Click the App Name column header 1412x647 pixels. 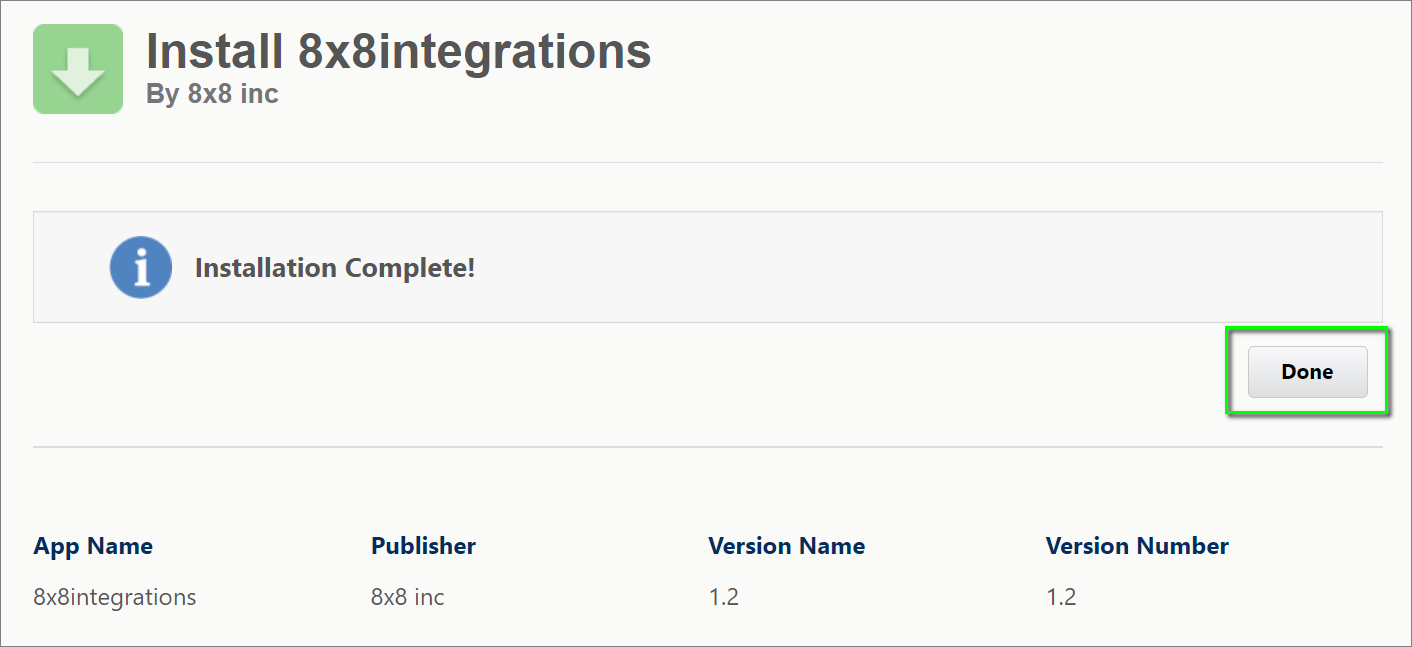93,546
